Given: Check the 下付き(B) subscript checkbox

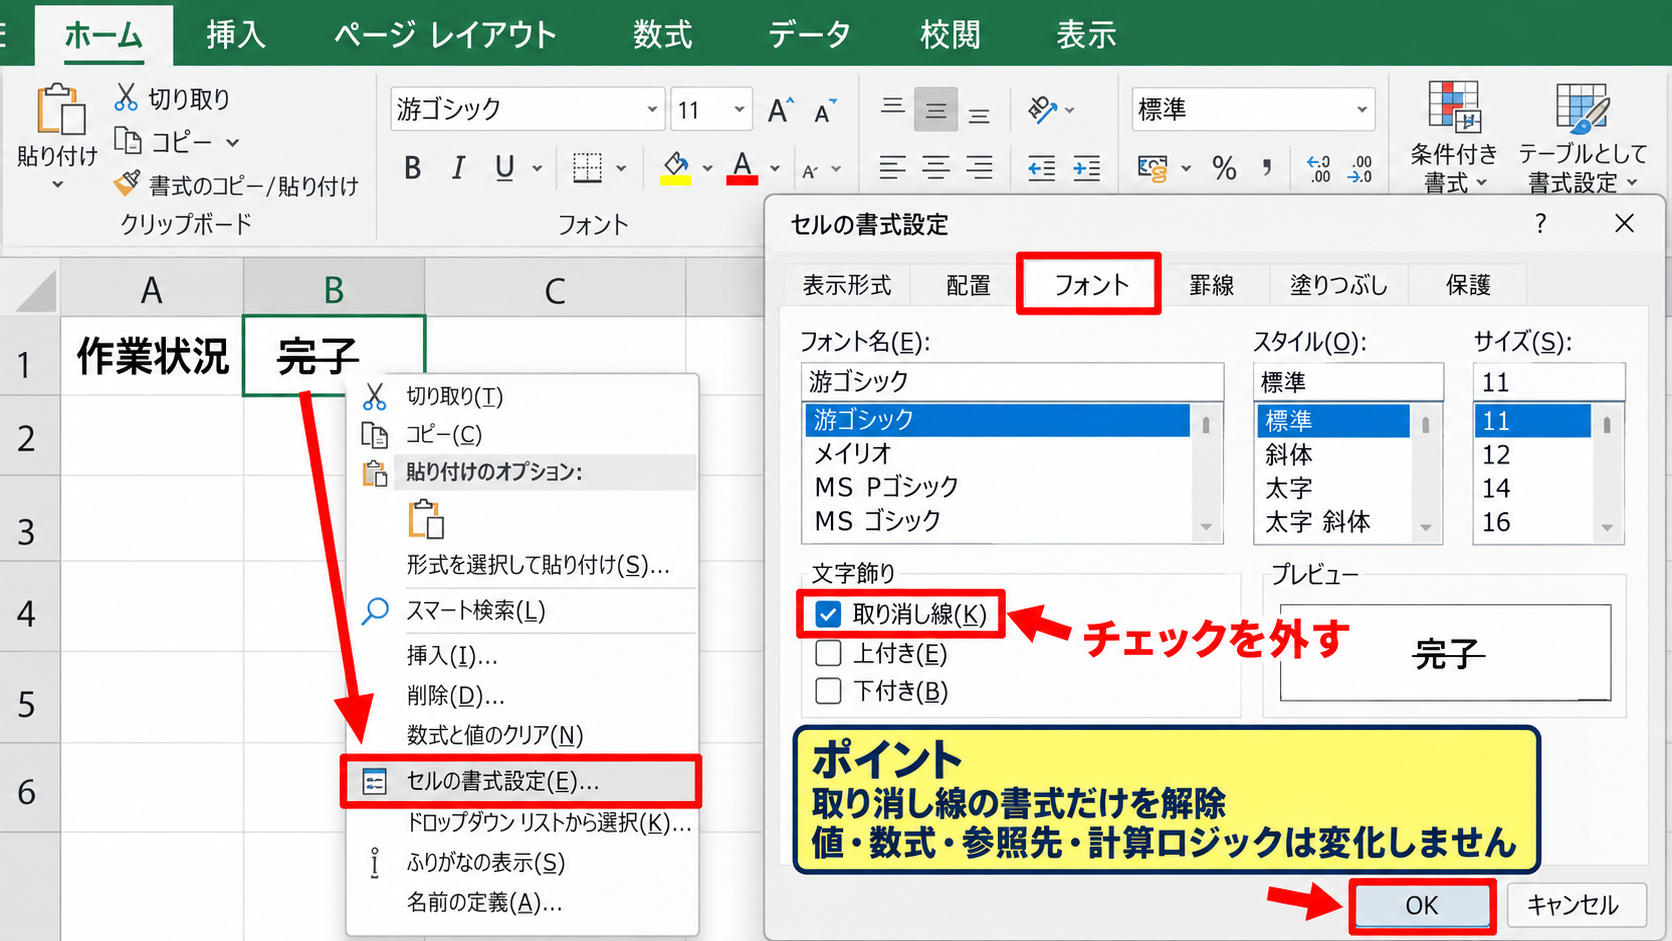Looking at the screenshot, I should [x=828, y=691].
